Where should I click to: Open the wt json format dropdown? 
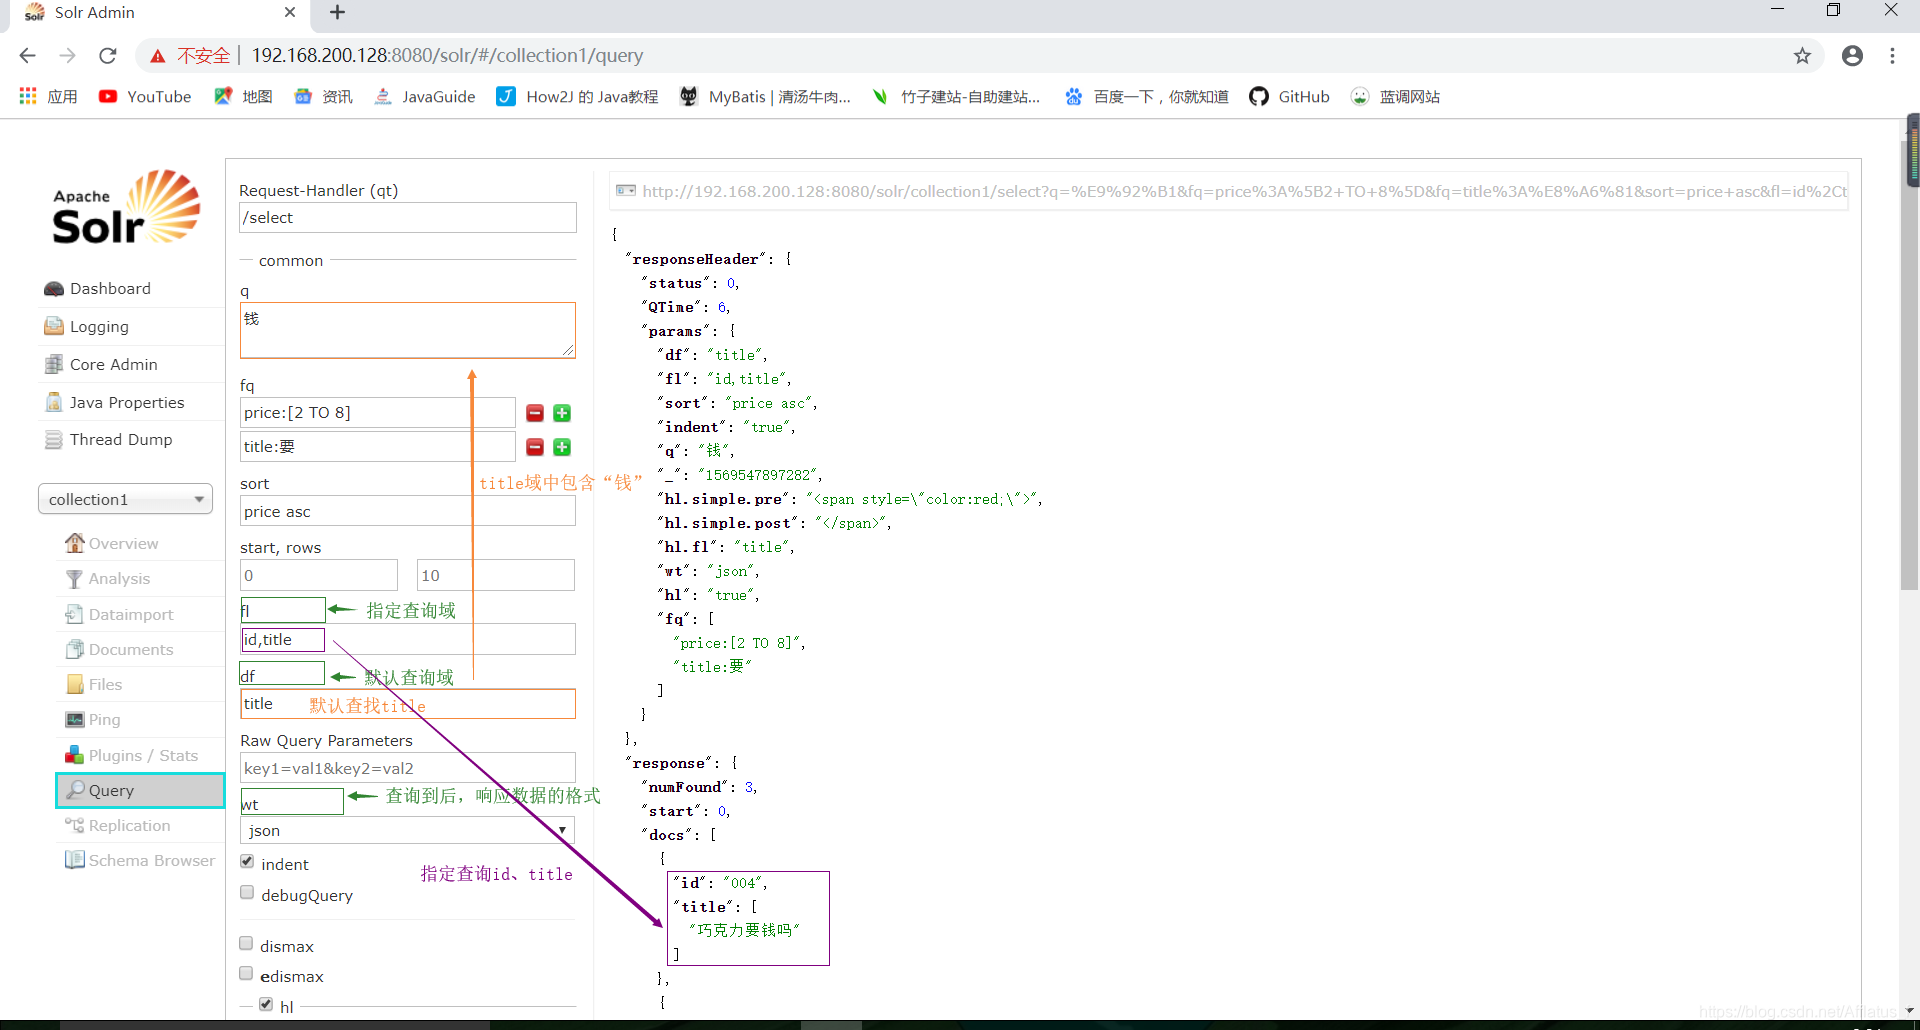407,830
